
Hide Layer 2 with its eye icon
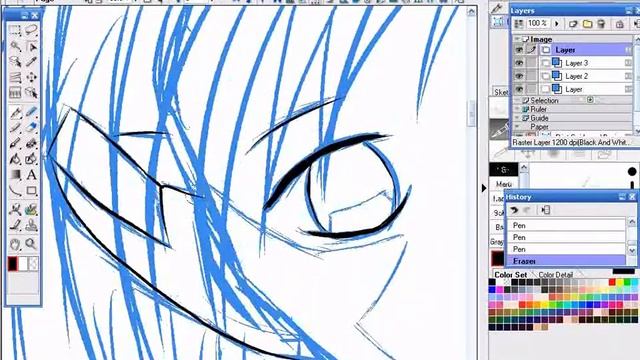pyautogui.click(x=519, y=76)
